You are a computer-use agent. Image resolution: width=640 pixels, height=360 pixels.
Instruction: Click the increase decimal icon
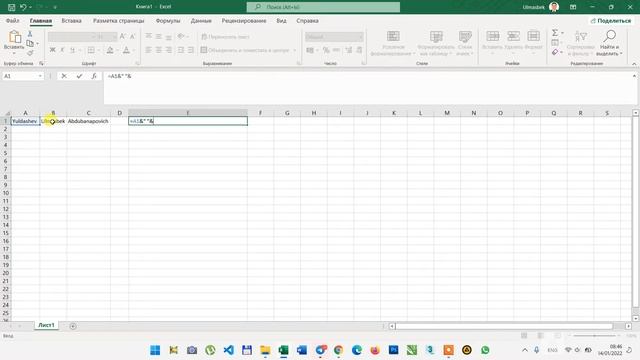click(349, 50)
